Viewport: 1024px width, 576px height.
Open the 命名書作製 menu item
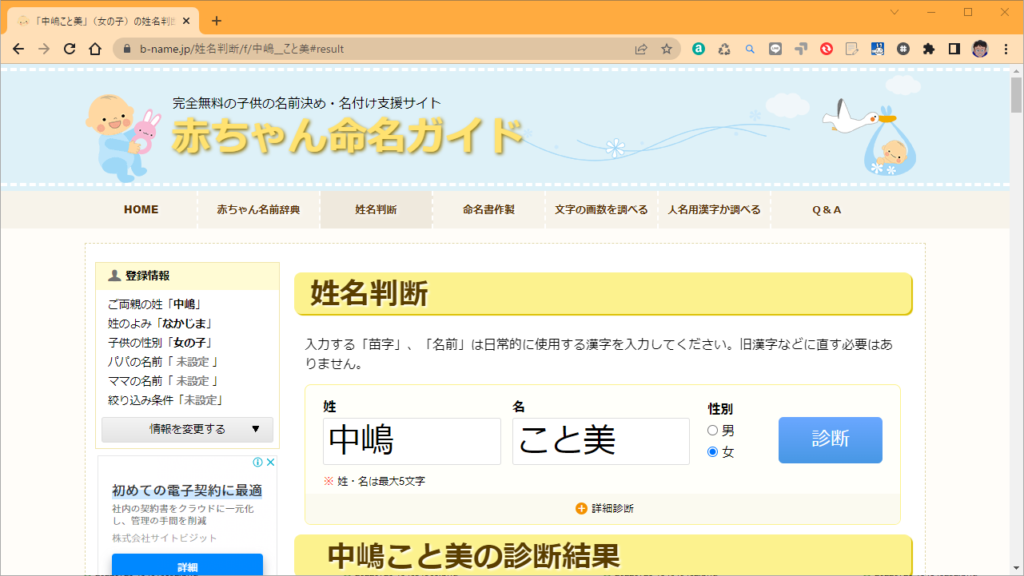click(487, 209)
